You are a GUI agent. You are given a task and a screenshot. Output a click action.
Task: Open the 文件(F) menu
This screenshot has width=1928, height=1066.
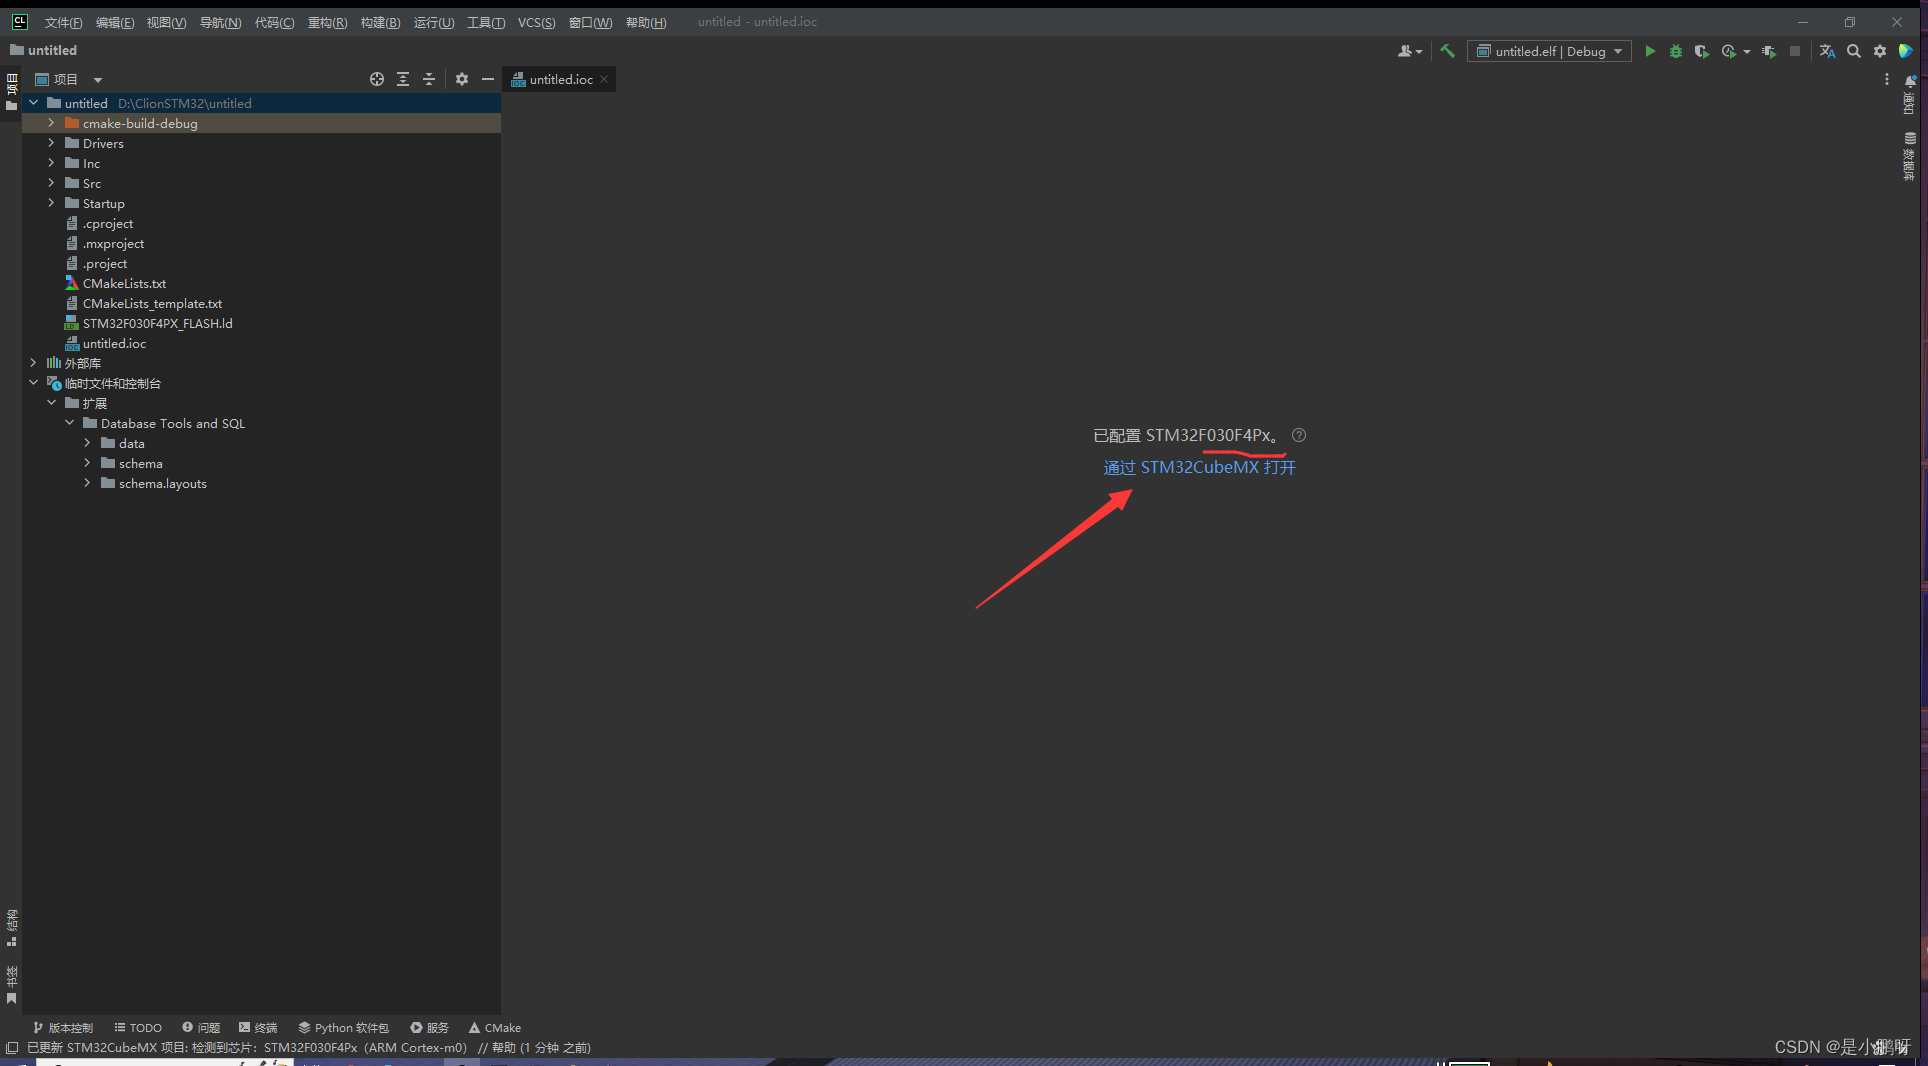coord(63,22)
